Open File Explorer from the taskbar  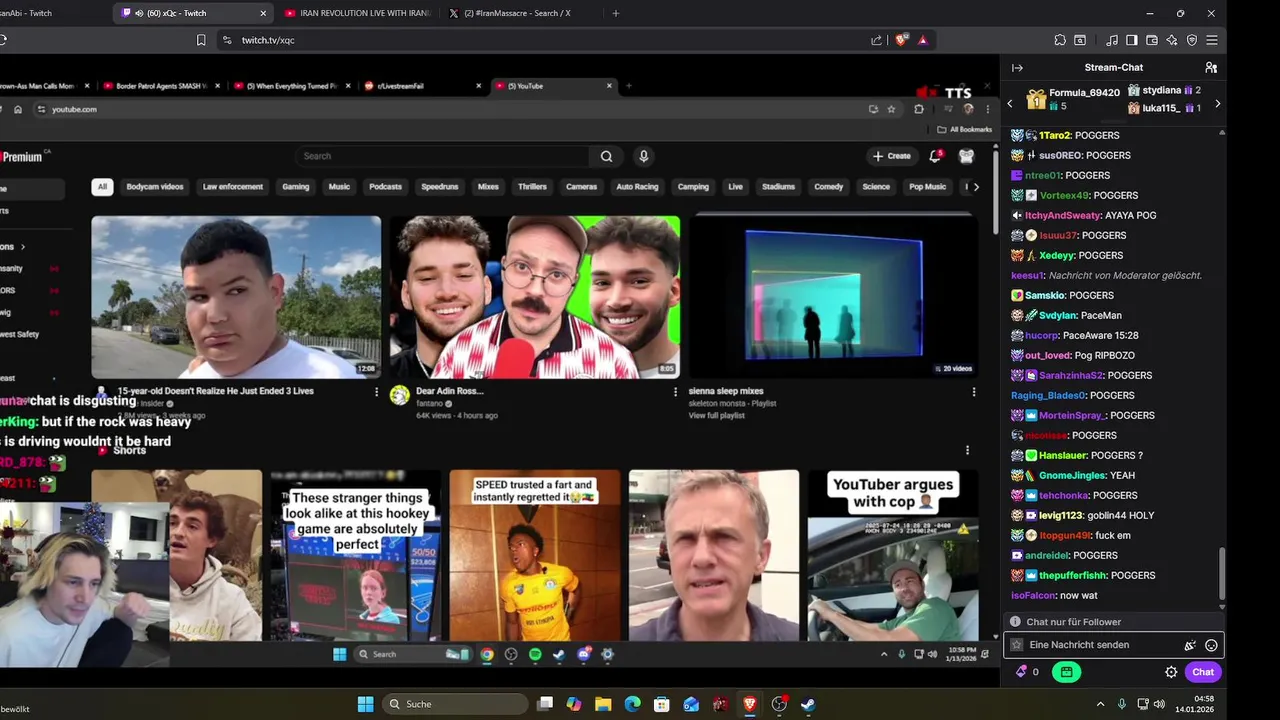603,704
